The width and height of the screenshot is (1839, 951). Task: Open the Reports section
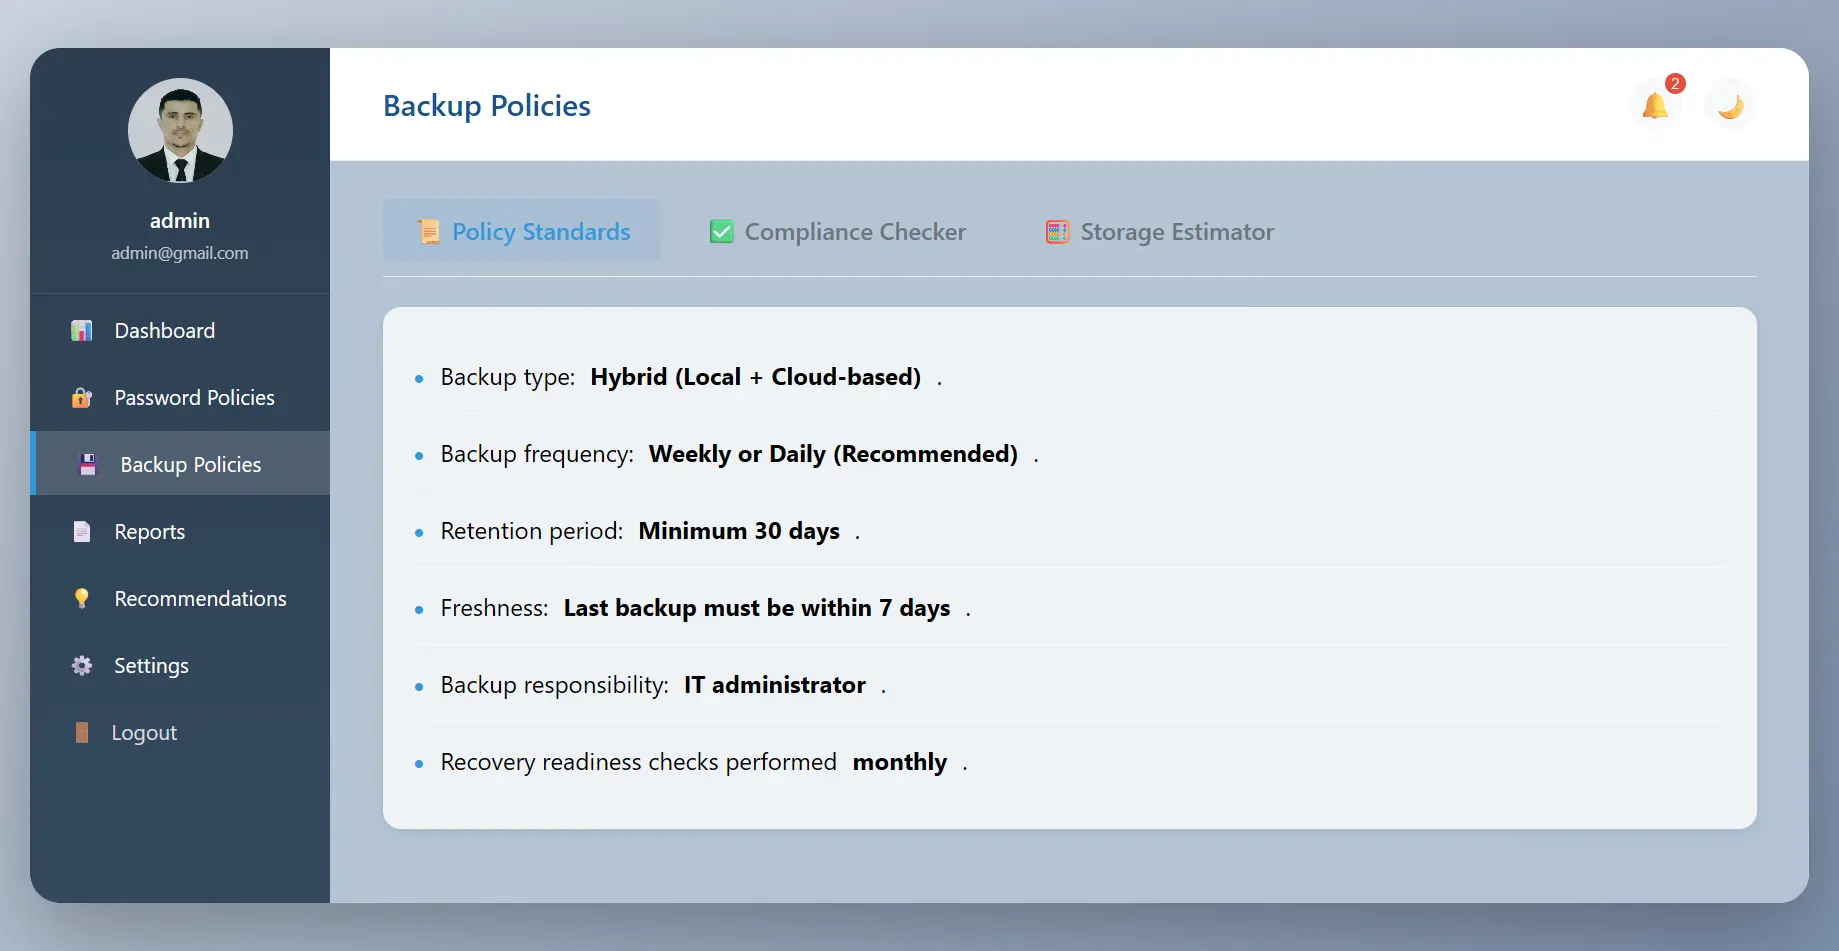(150, 532)
